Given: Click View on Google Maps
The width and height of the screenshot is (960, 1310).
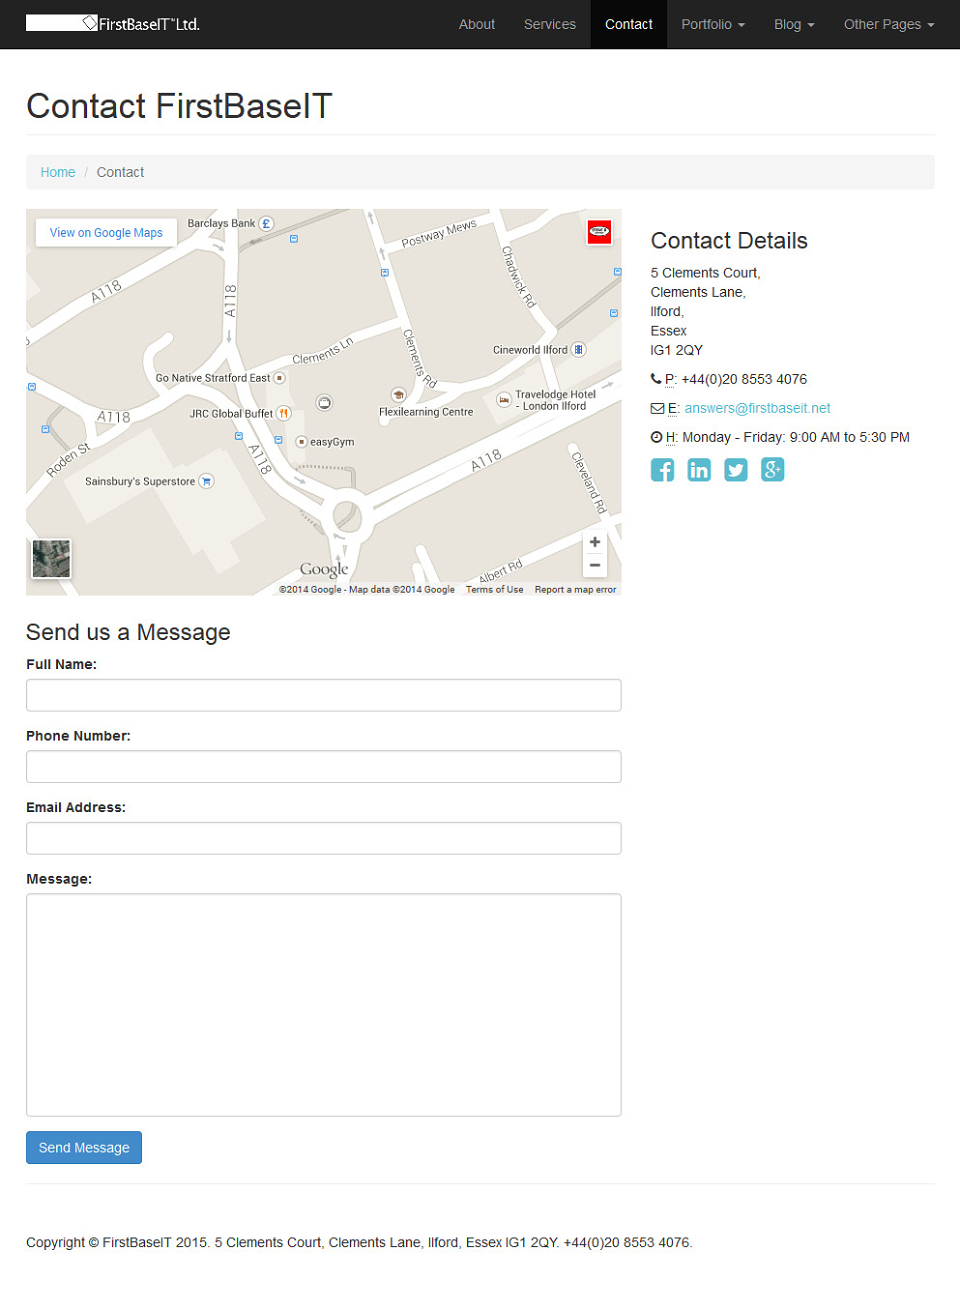Looking at the screenshot, I should coord(106,232).
